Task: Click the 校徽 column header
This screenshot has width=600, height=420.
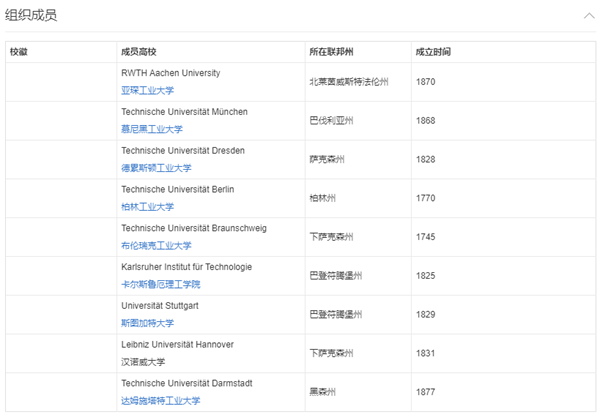Action: coord(19,52)
